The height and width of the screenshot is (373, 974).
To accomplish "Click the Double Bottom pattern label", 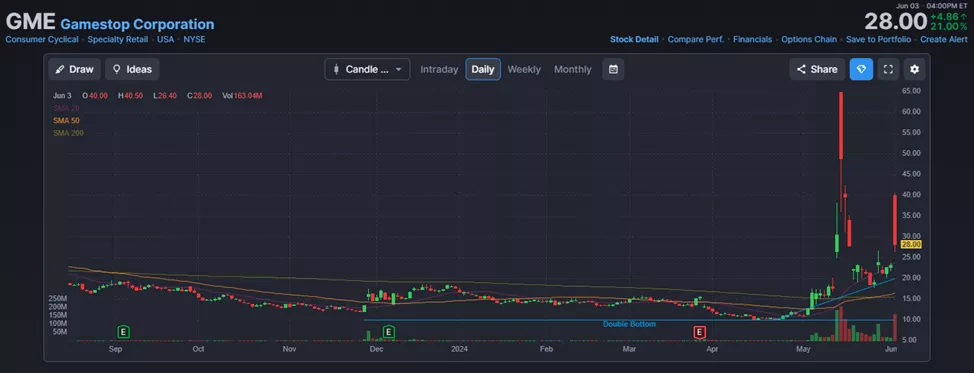I will [629, 324].
